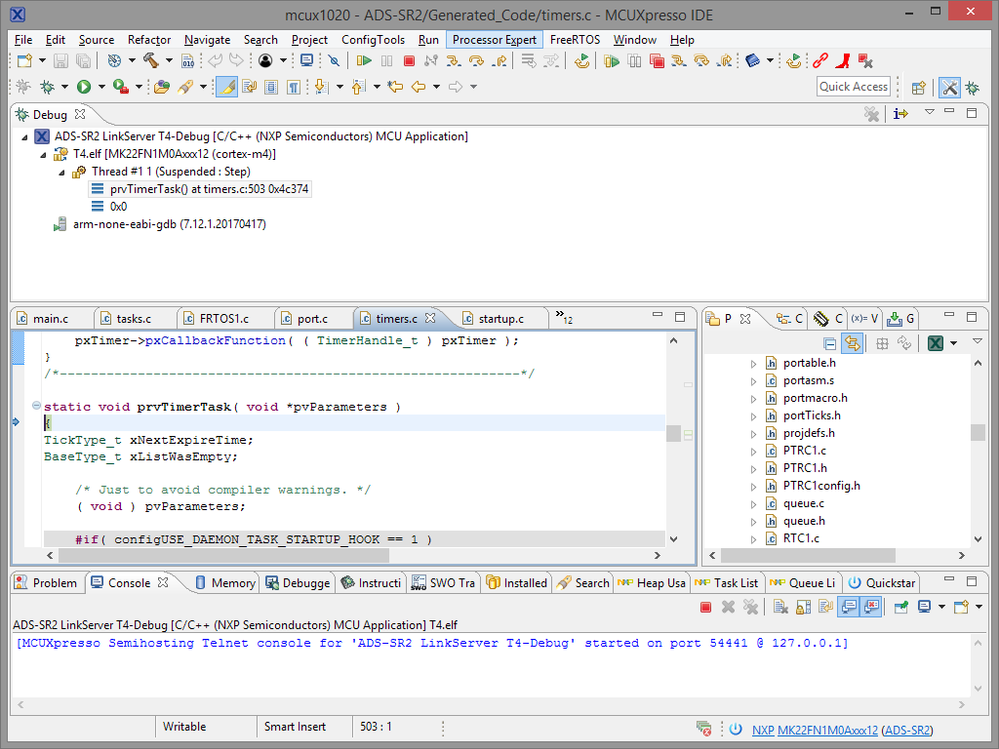
Task: Toggle console Scroll Lock button
Action: tap(803, 608)
